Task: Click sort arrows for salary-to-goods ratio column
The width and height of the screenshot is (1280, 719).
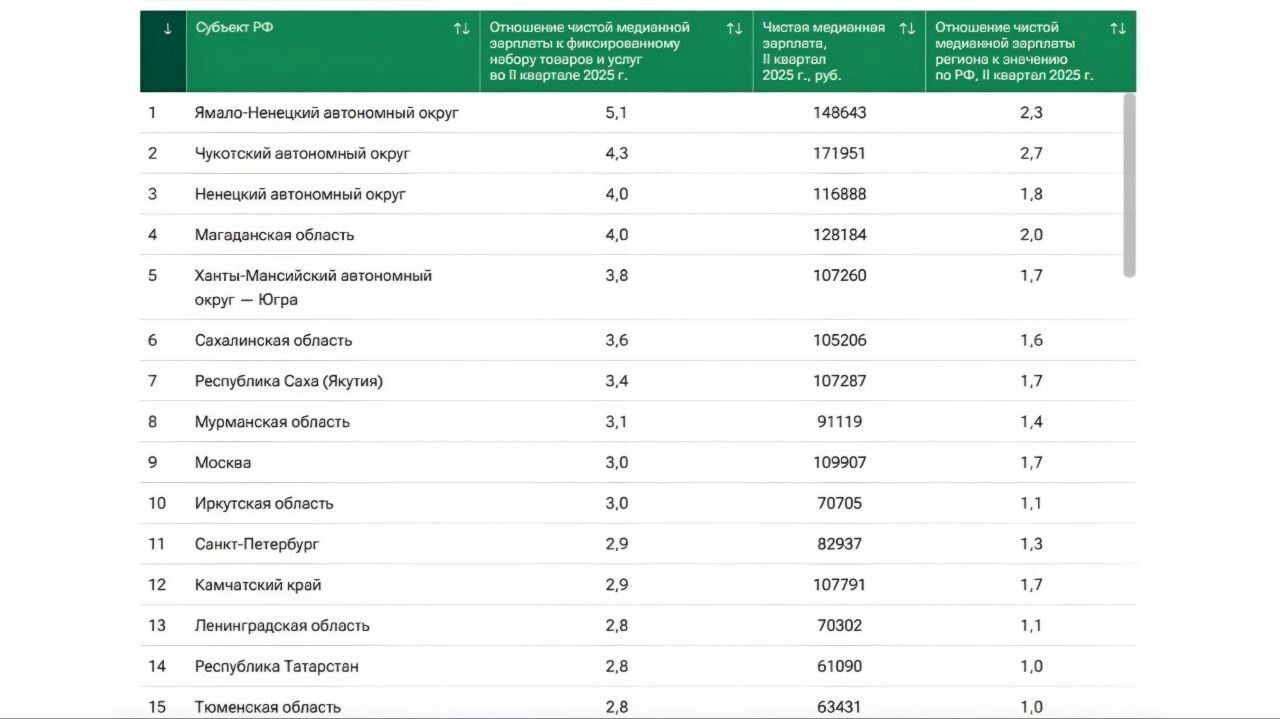Action: 734,28
